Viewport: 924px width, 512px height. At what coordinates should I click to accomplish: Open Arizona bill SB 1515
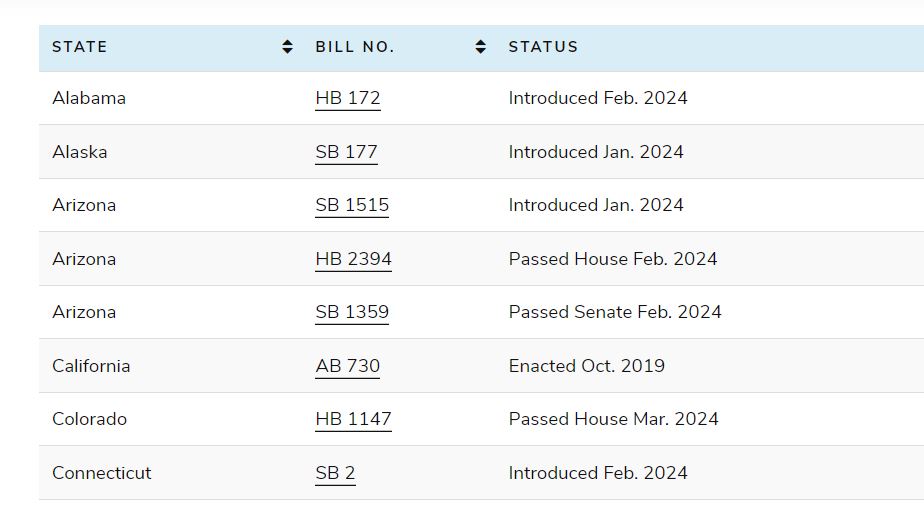(x=352, y=205)
